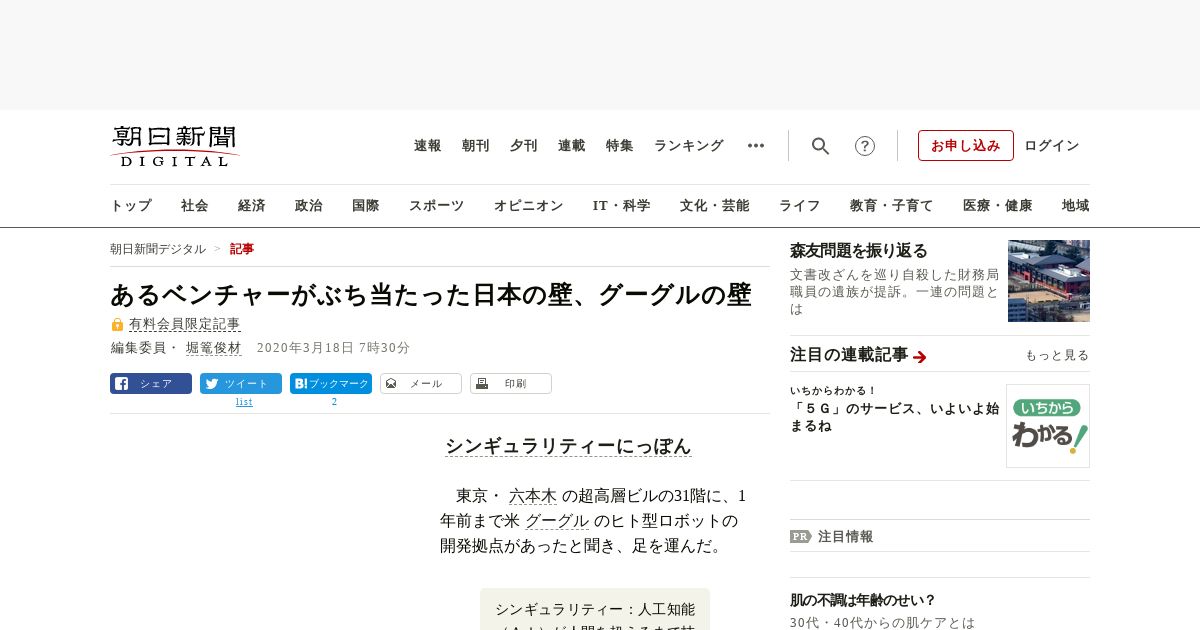The height and width of the screenshot is (630, 1200).
Task: Go to the 社会 section tab
Action: coord(195,206)
